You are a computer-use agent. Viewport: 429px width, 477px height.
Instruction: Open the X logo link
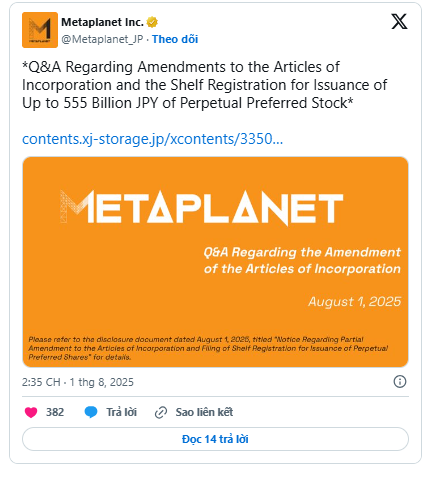click(399, 22)
